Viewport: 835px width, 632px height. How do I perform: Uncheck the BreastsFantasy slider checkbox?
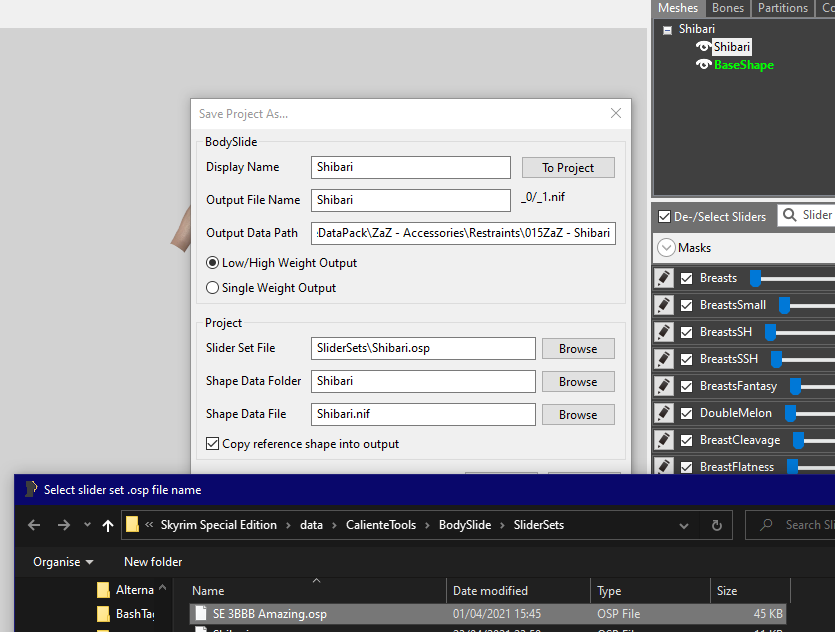(x=686, y=387)
